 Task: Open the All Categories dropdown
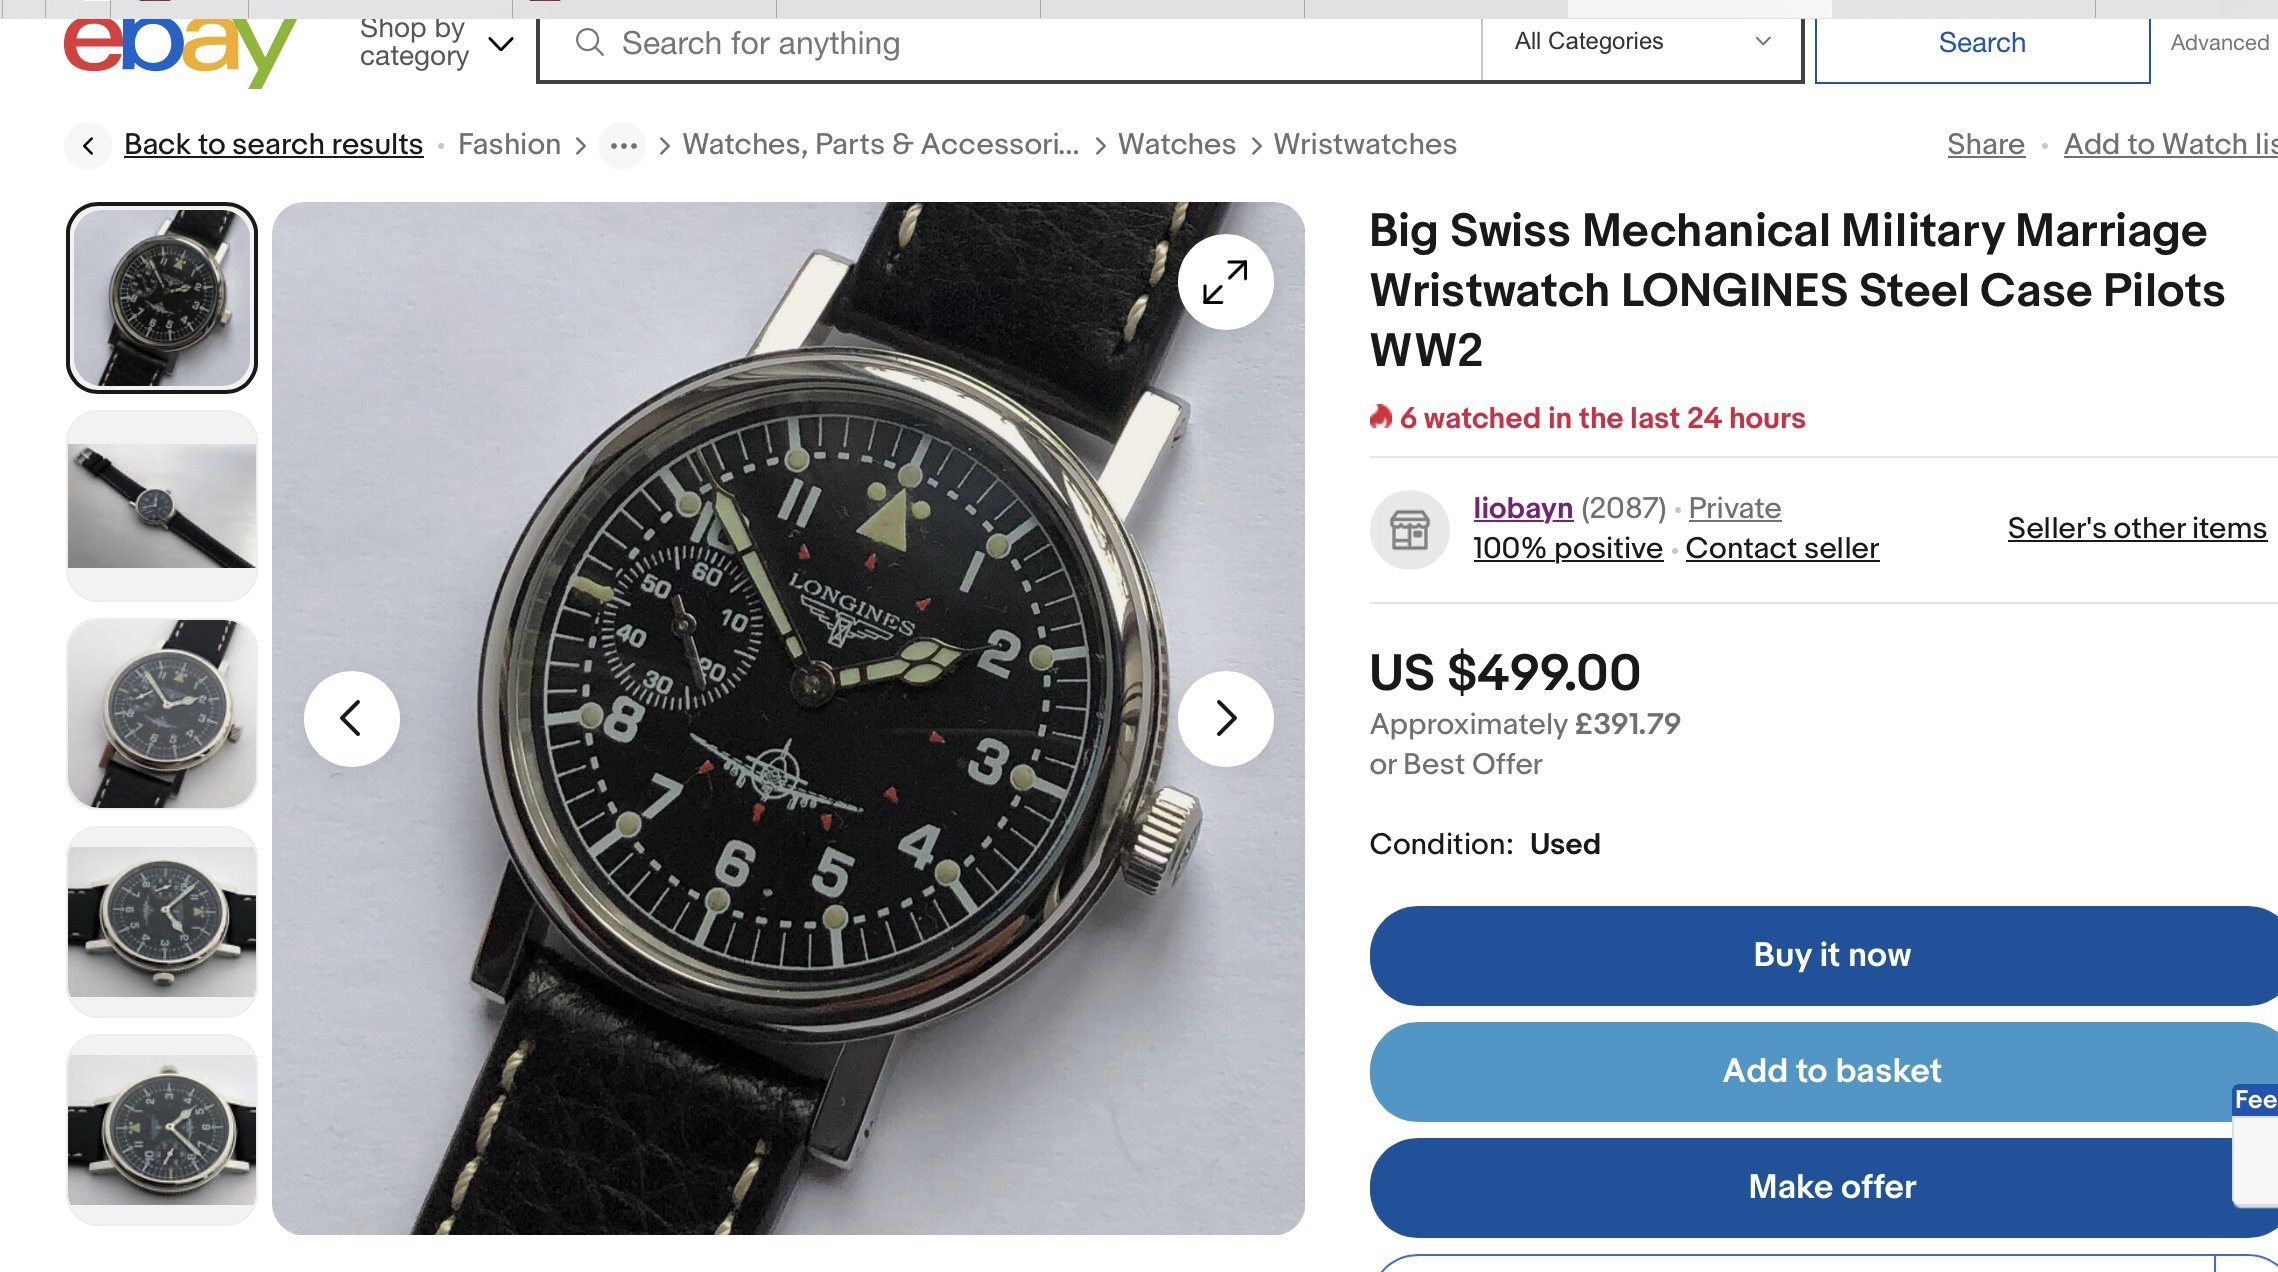1641,42
